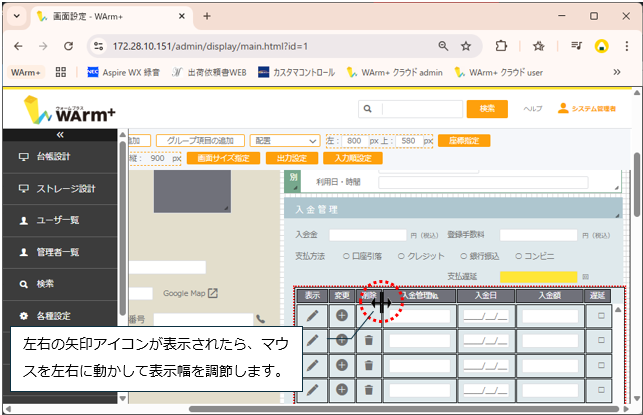Image resolution: width=643 pixels, height=415 pixels.
Task: Expand the browser tab search dropdown arrow
Action: pos(17,16)
